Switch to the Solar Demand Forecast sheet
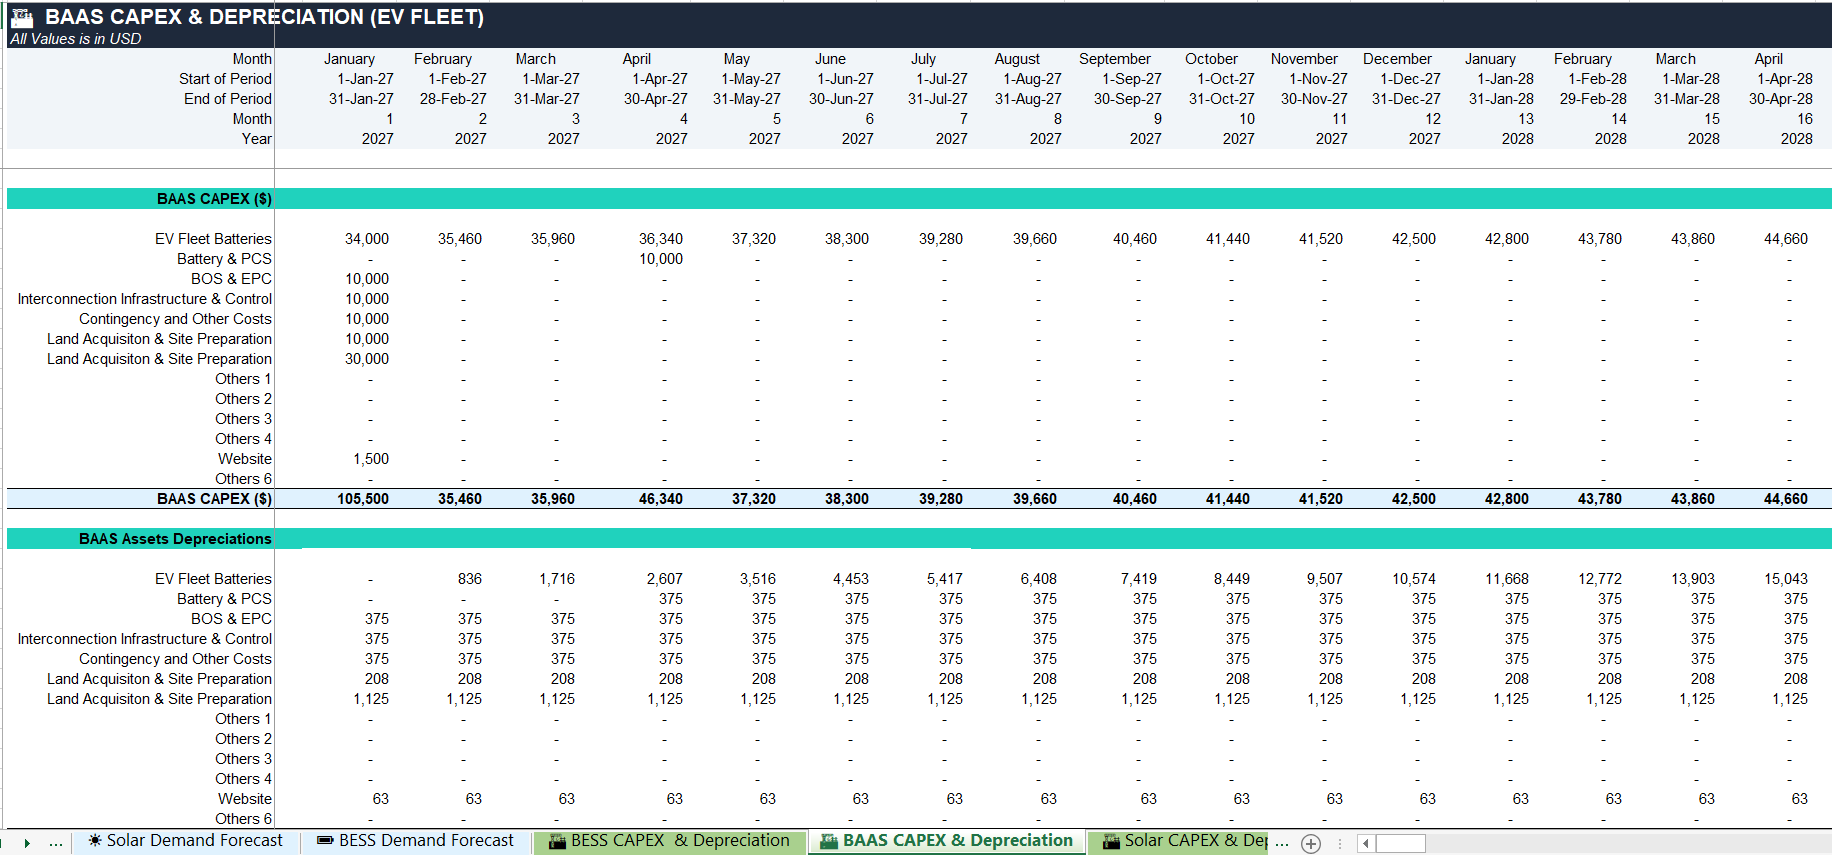Image resolution: width=1832 pixels, height=855 pixels. tap(186, 841)
